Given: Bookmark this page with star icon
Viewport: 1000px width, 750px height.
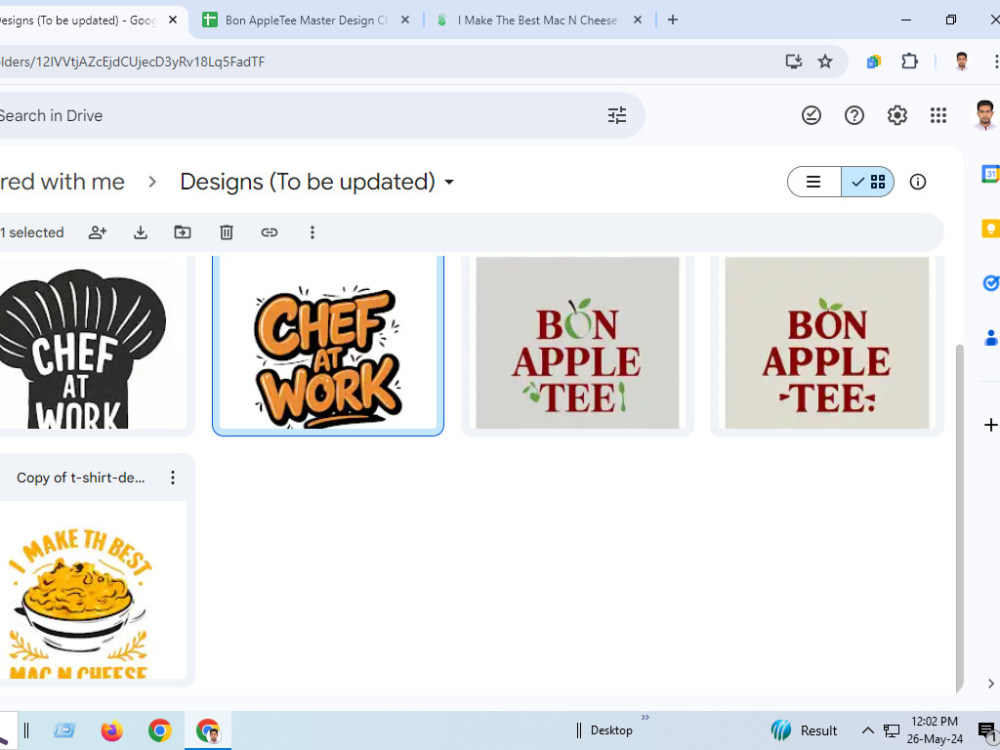Looking at the screenshot, I should pyautogui.click(x=825, y=61).
